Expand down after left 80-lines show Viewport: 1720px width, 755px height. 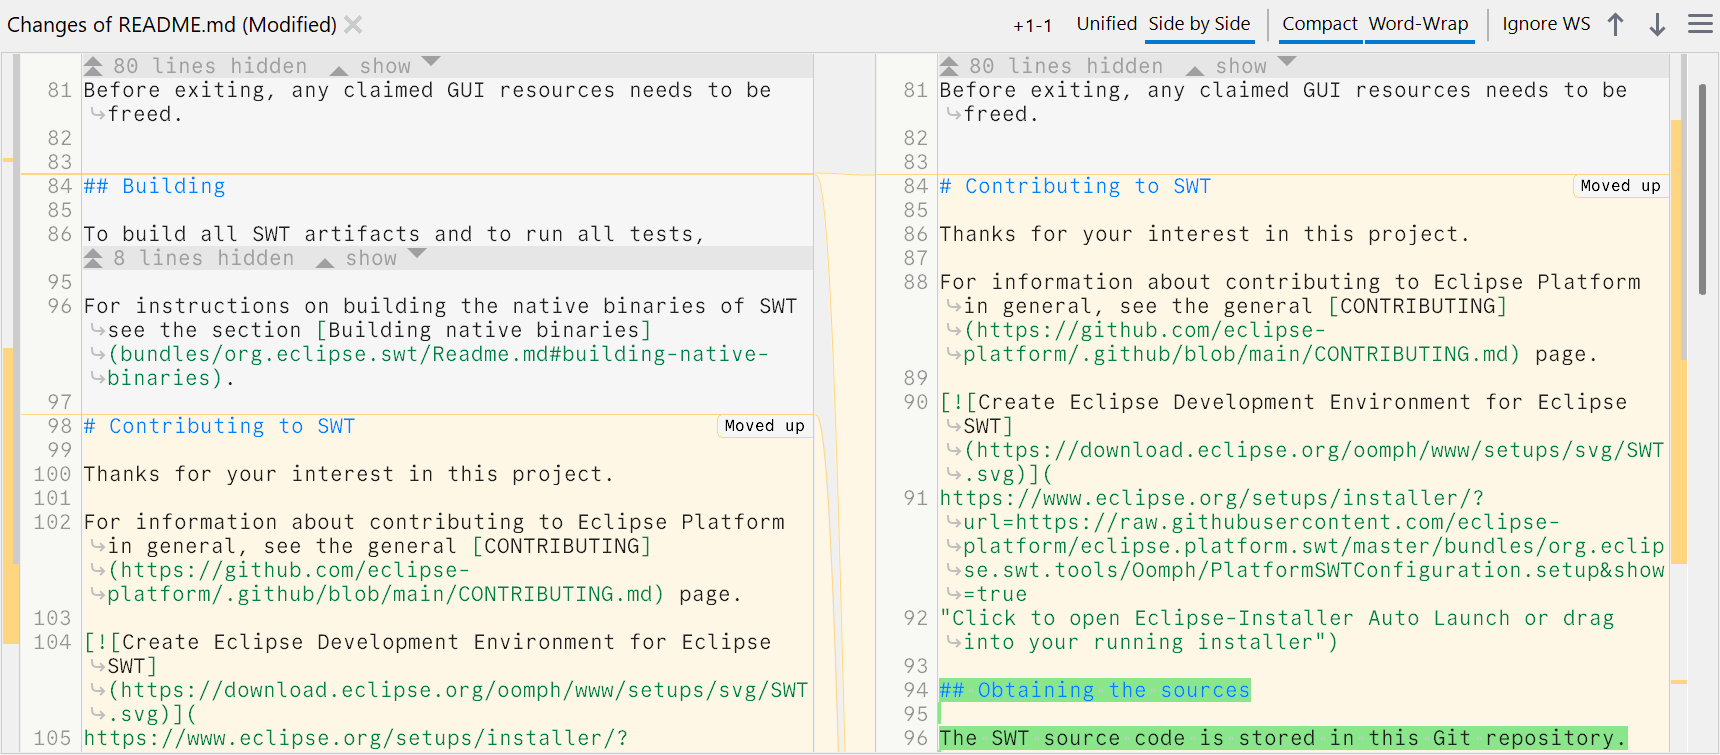click(431, 62)
